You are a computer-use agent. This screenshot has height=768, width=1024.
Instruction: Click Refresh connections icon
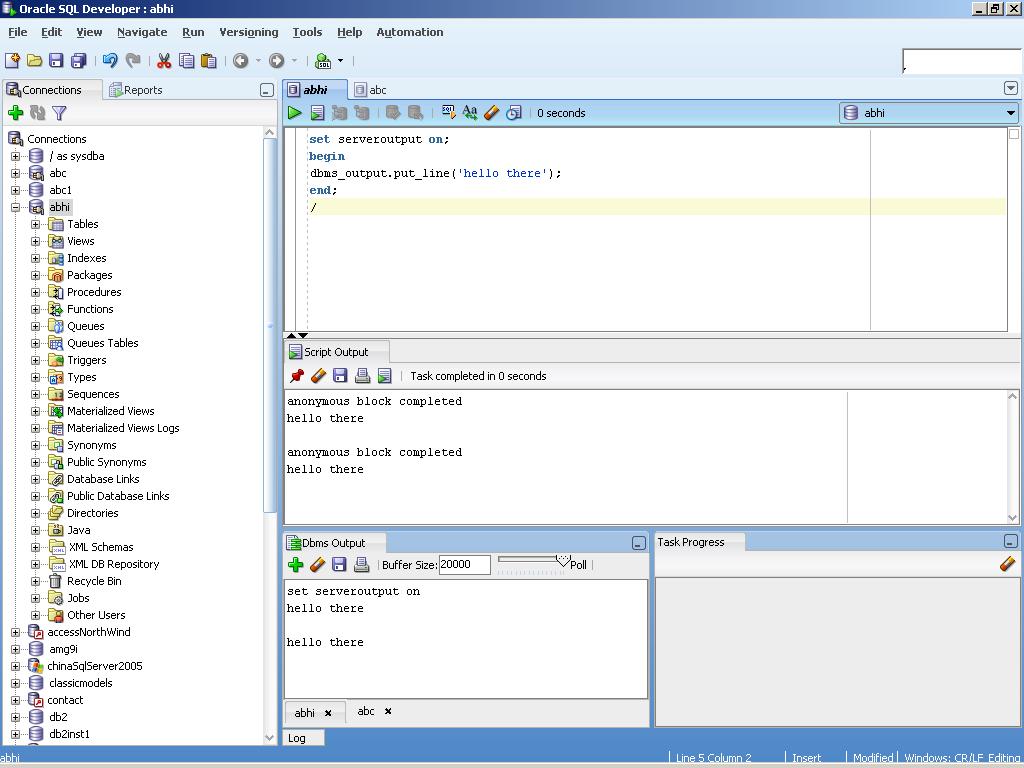click(38, 113)
